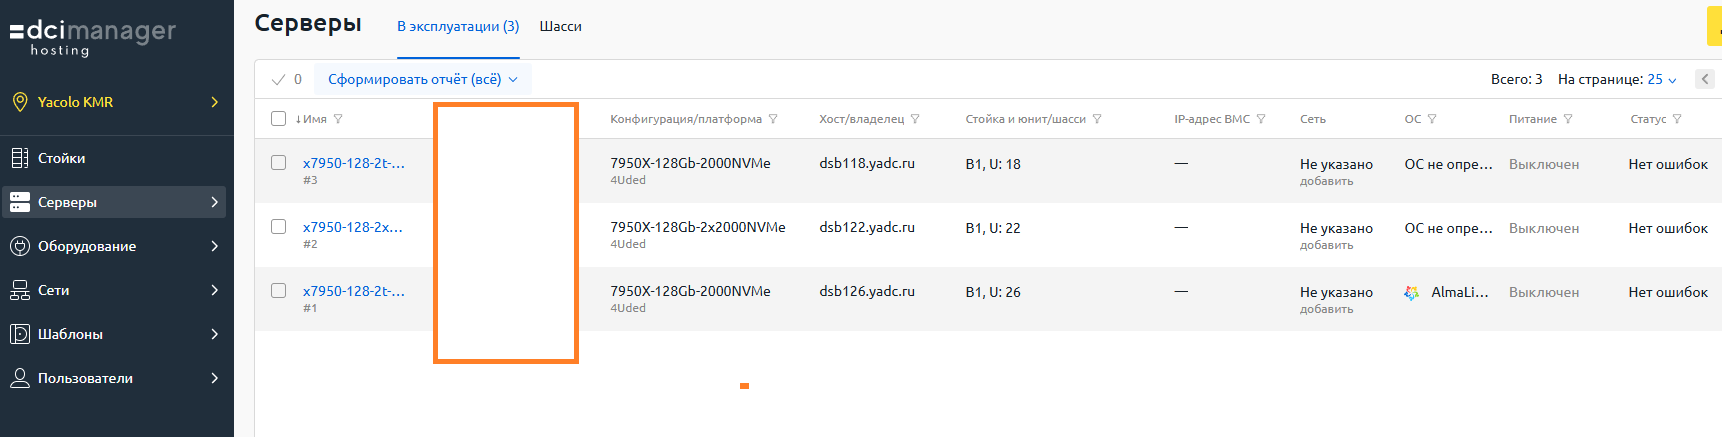Open server link x7950-128-2t-… #1
Screen dimensions: 1722x437
(x=354, y=291)
